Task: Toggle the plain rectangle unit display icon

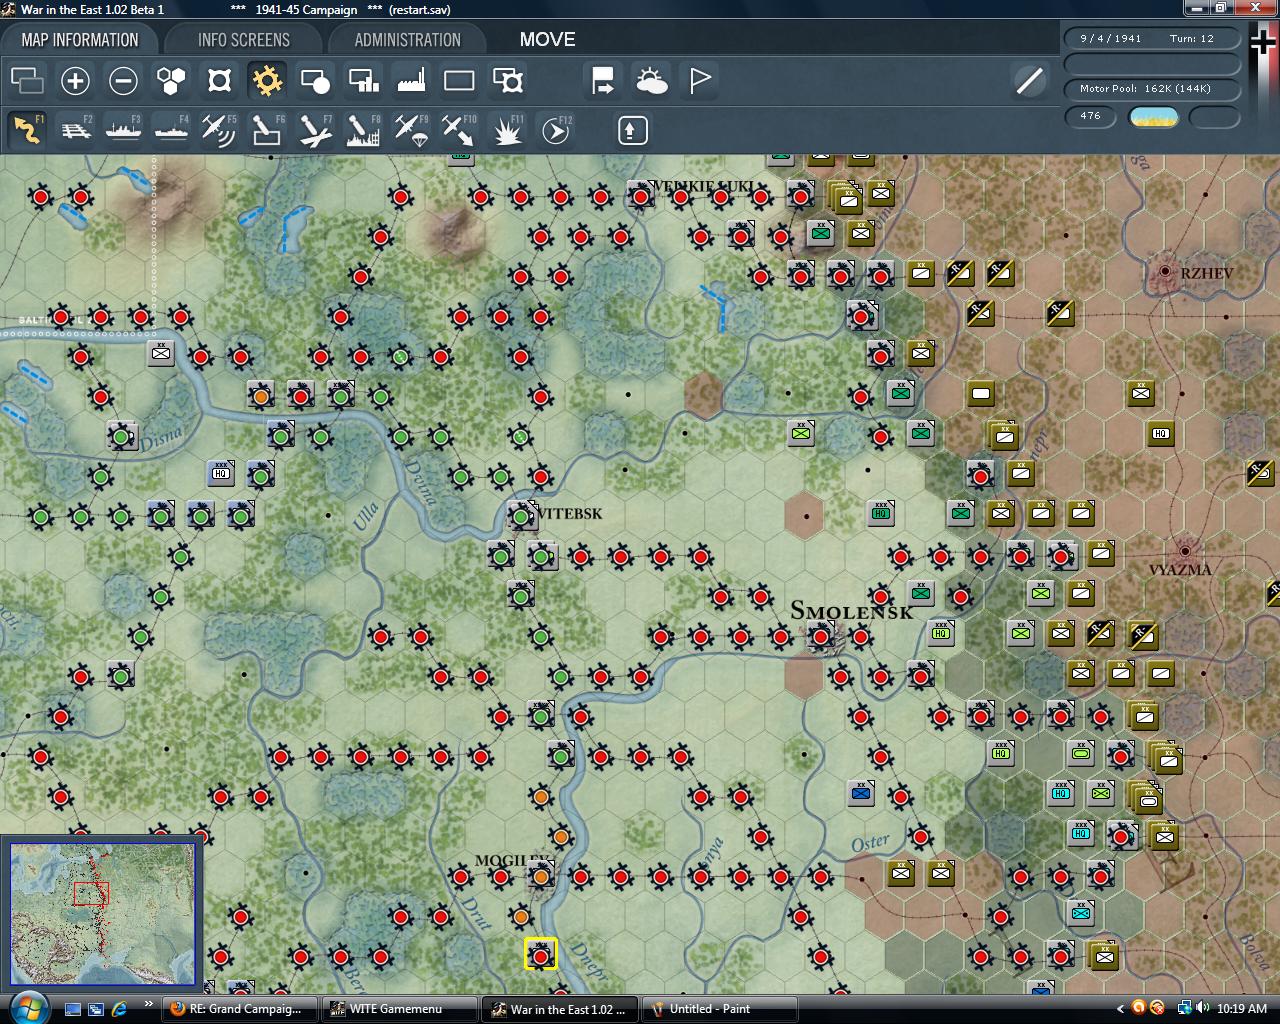Action: (459, 81)
